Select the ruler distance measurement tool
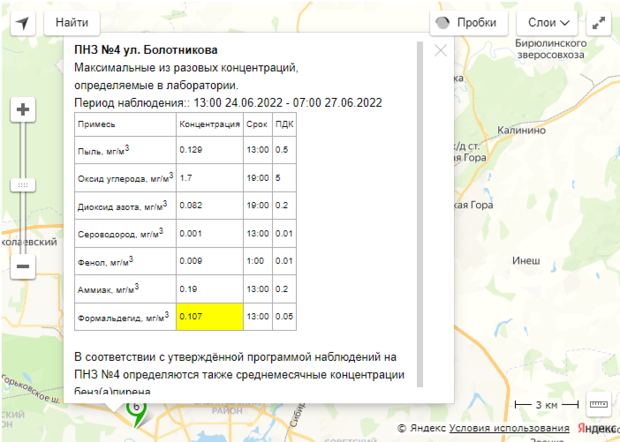The width and height of the screenshot is (620, 442). click(x=598, y=405)
